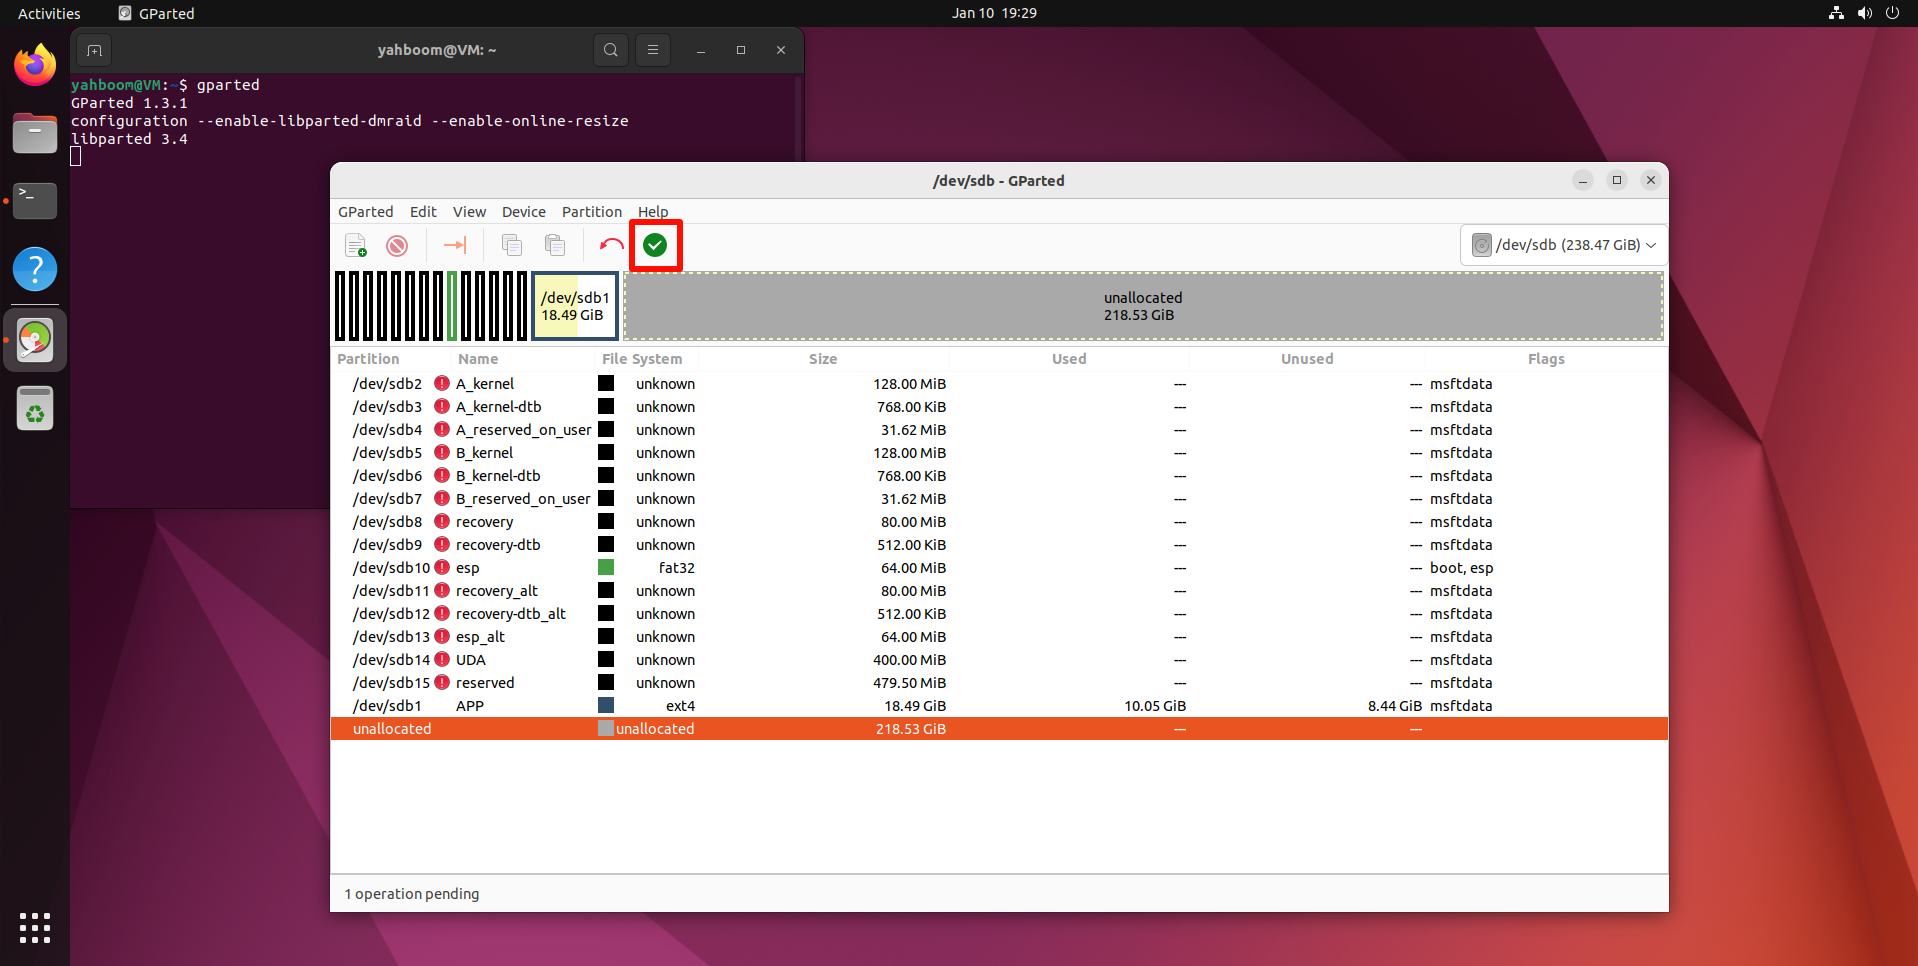Image resolution: width=1918 pixels, height=966 pixels.
Task: Click the Delete partition toolbar icon
Action: (397, 245)
